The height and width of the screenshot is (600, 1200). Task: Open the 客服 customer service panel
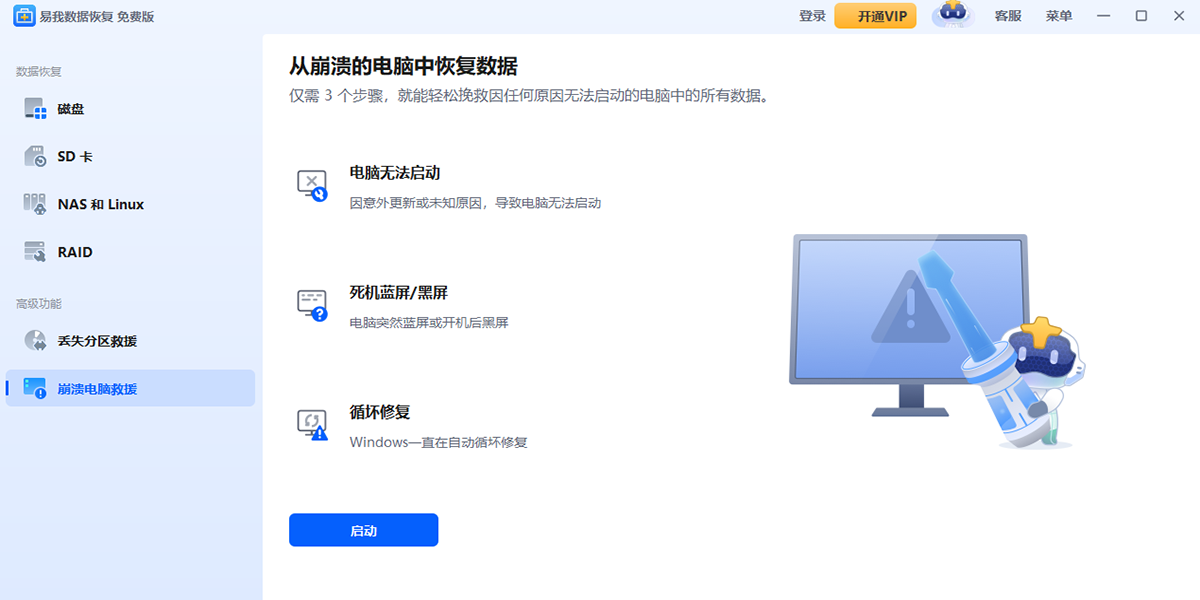[x=1008, y=16]
